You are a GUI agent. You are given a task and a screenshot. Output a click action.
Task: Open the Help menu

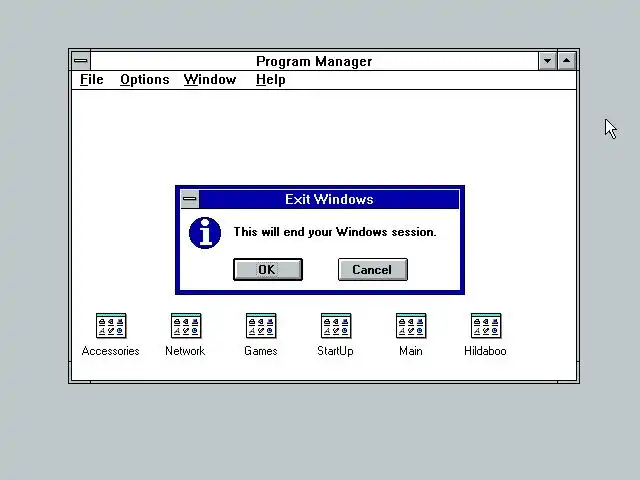tap(271, 80)
